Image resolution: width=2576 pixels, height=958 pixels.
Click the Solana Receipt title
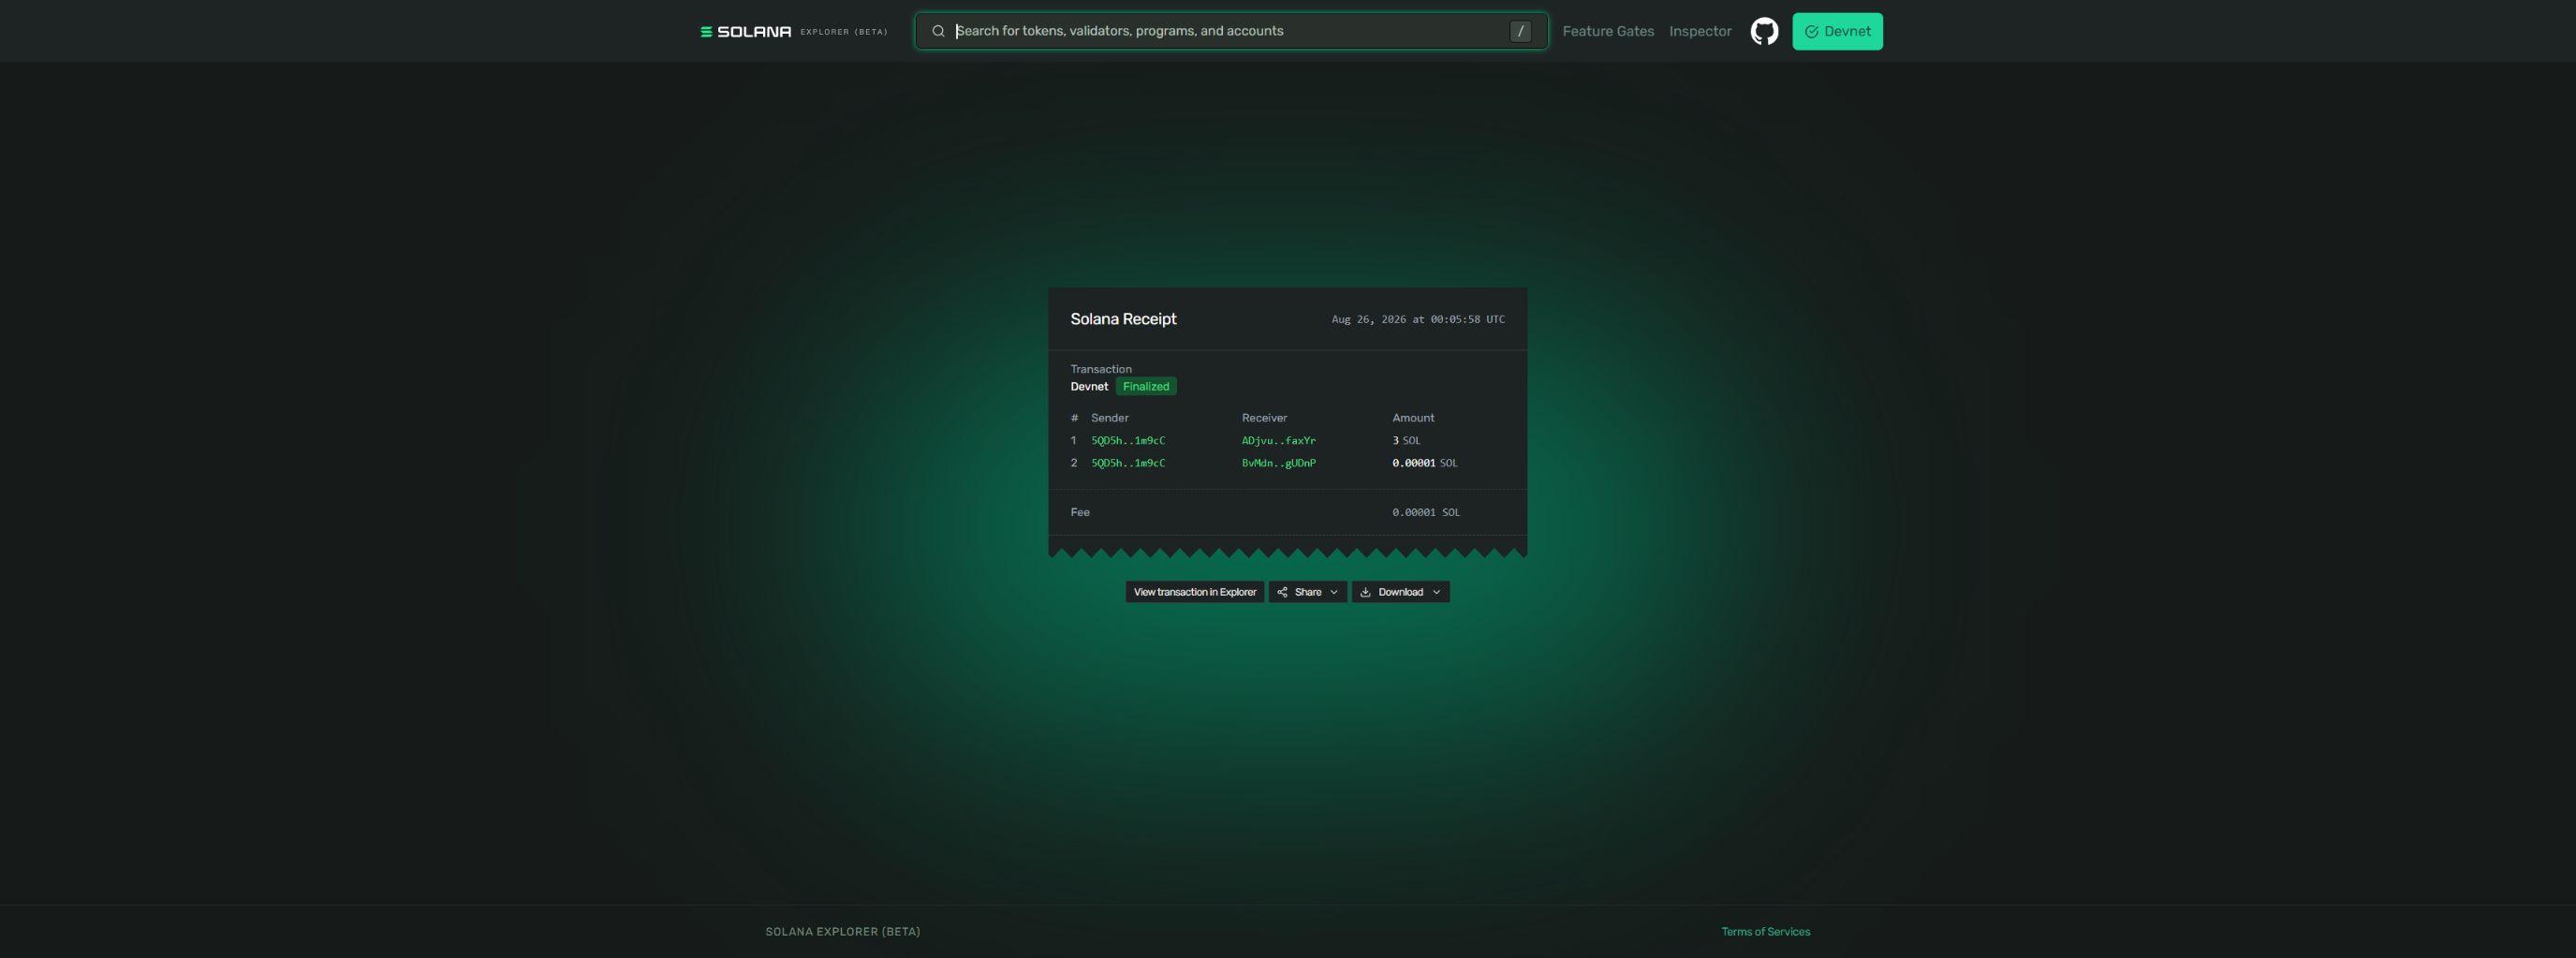[1123, 319]
